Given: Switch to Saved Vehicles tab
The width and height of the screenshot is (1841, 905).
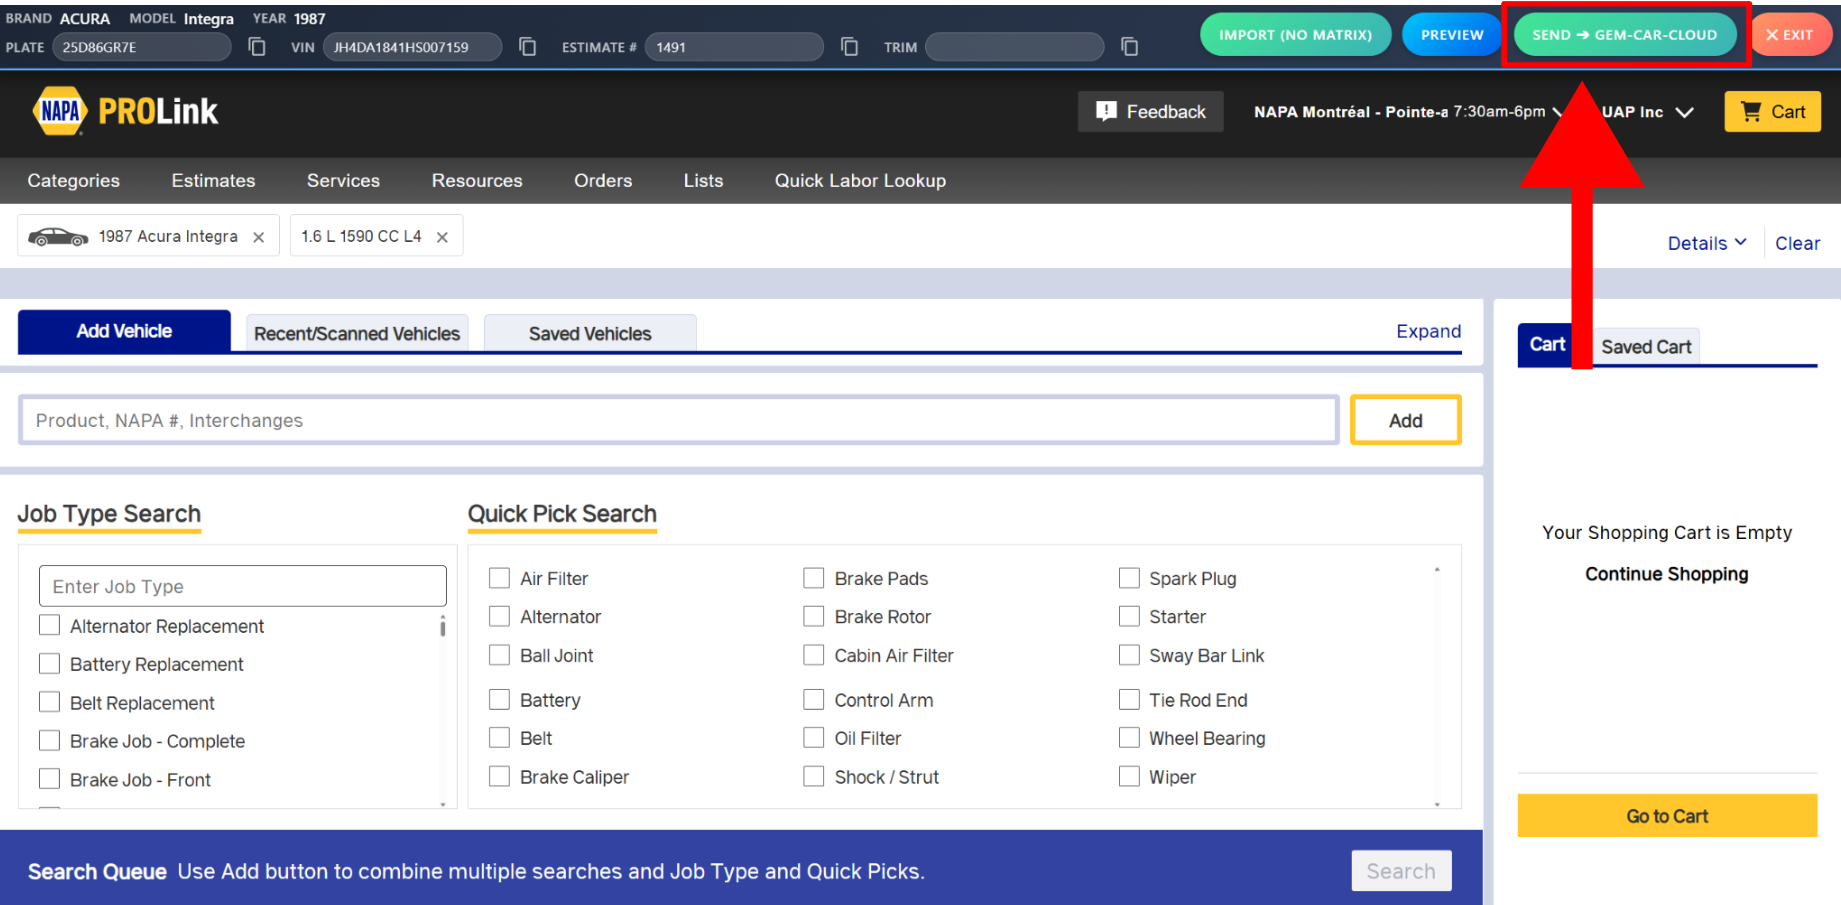Looking at the screenshot, I should (x=590, y=333).
